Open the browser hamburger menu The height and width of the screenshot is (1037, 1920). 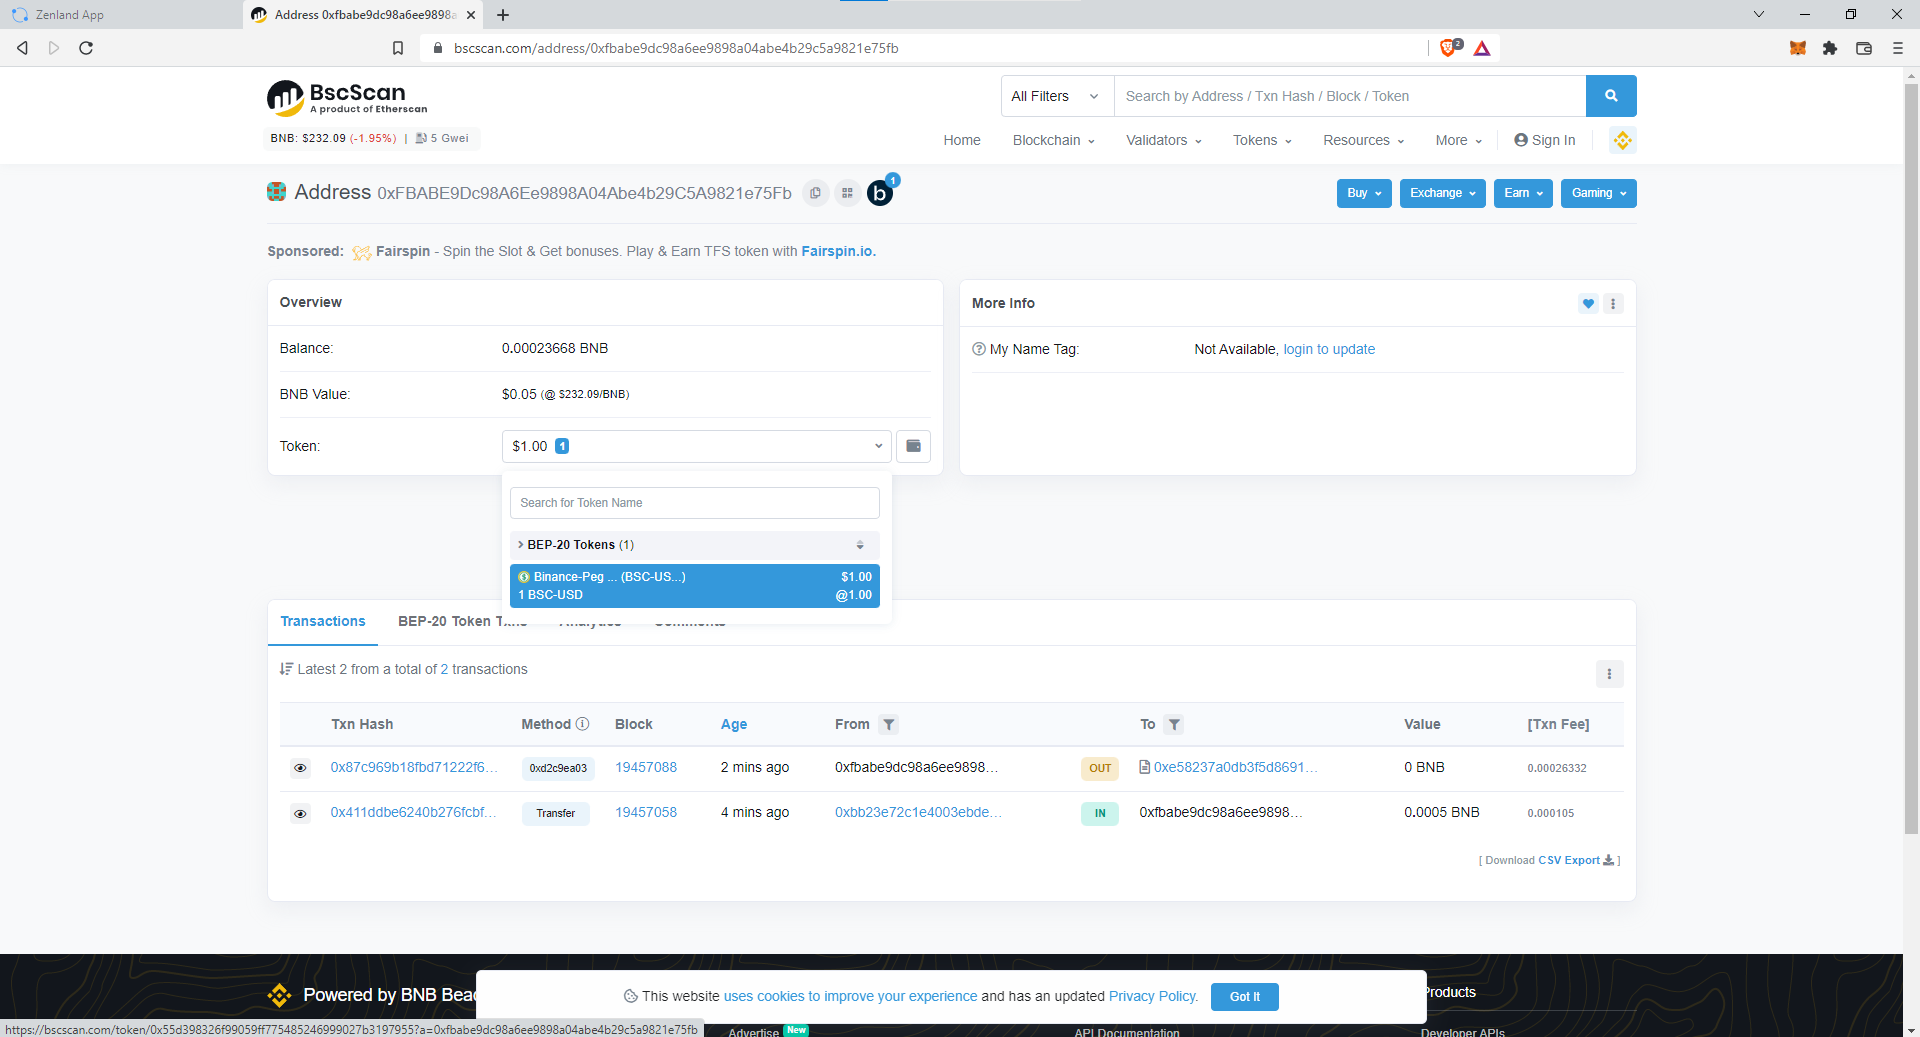(x=1898, y=48)
